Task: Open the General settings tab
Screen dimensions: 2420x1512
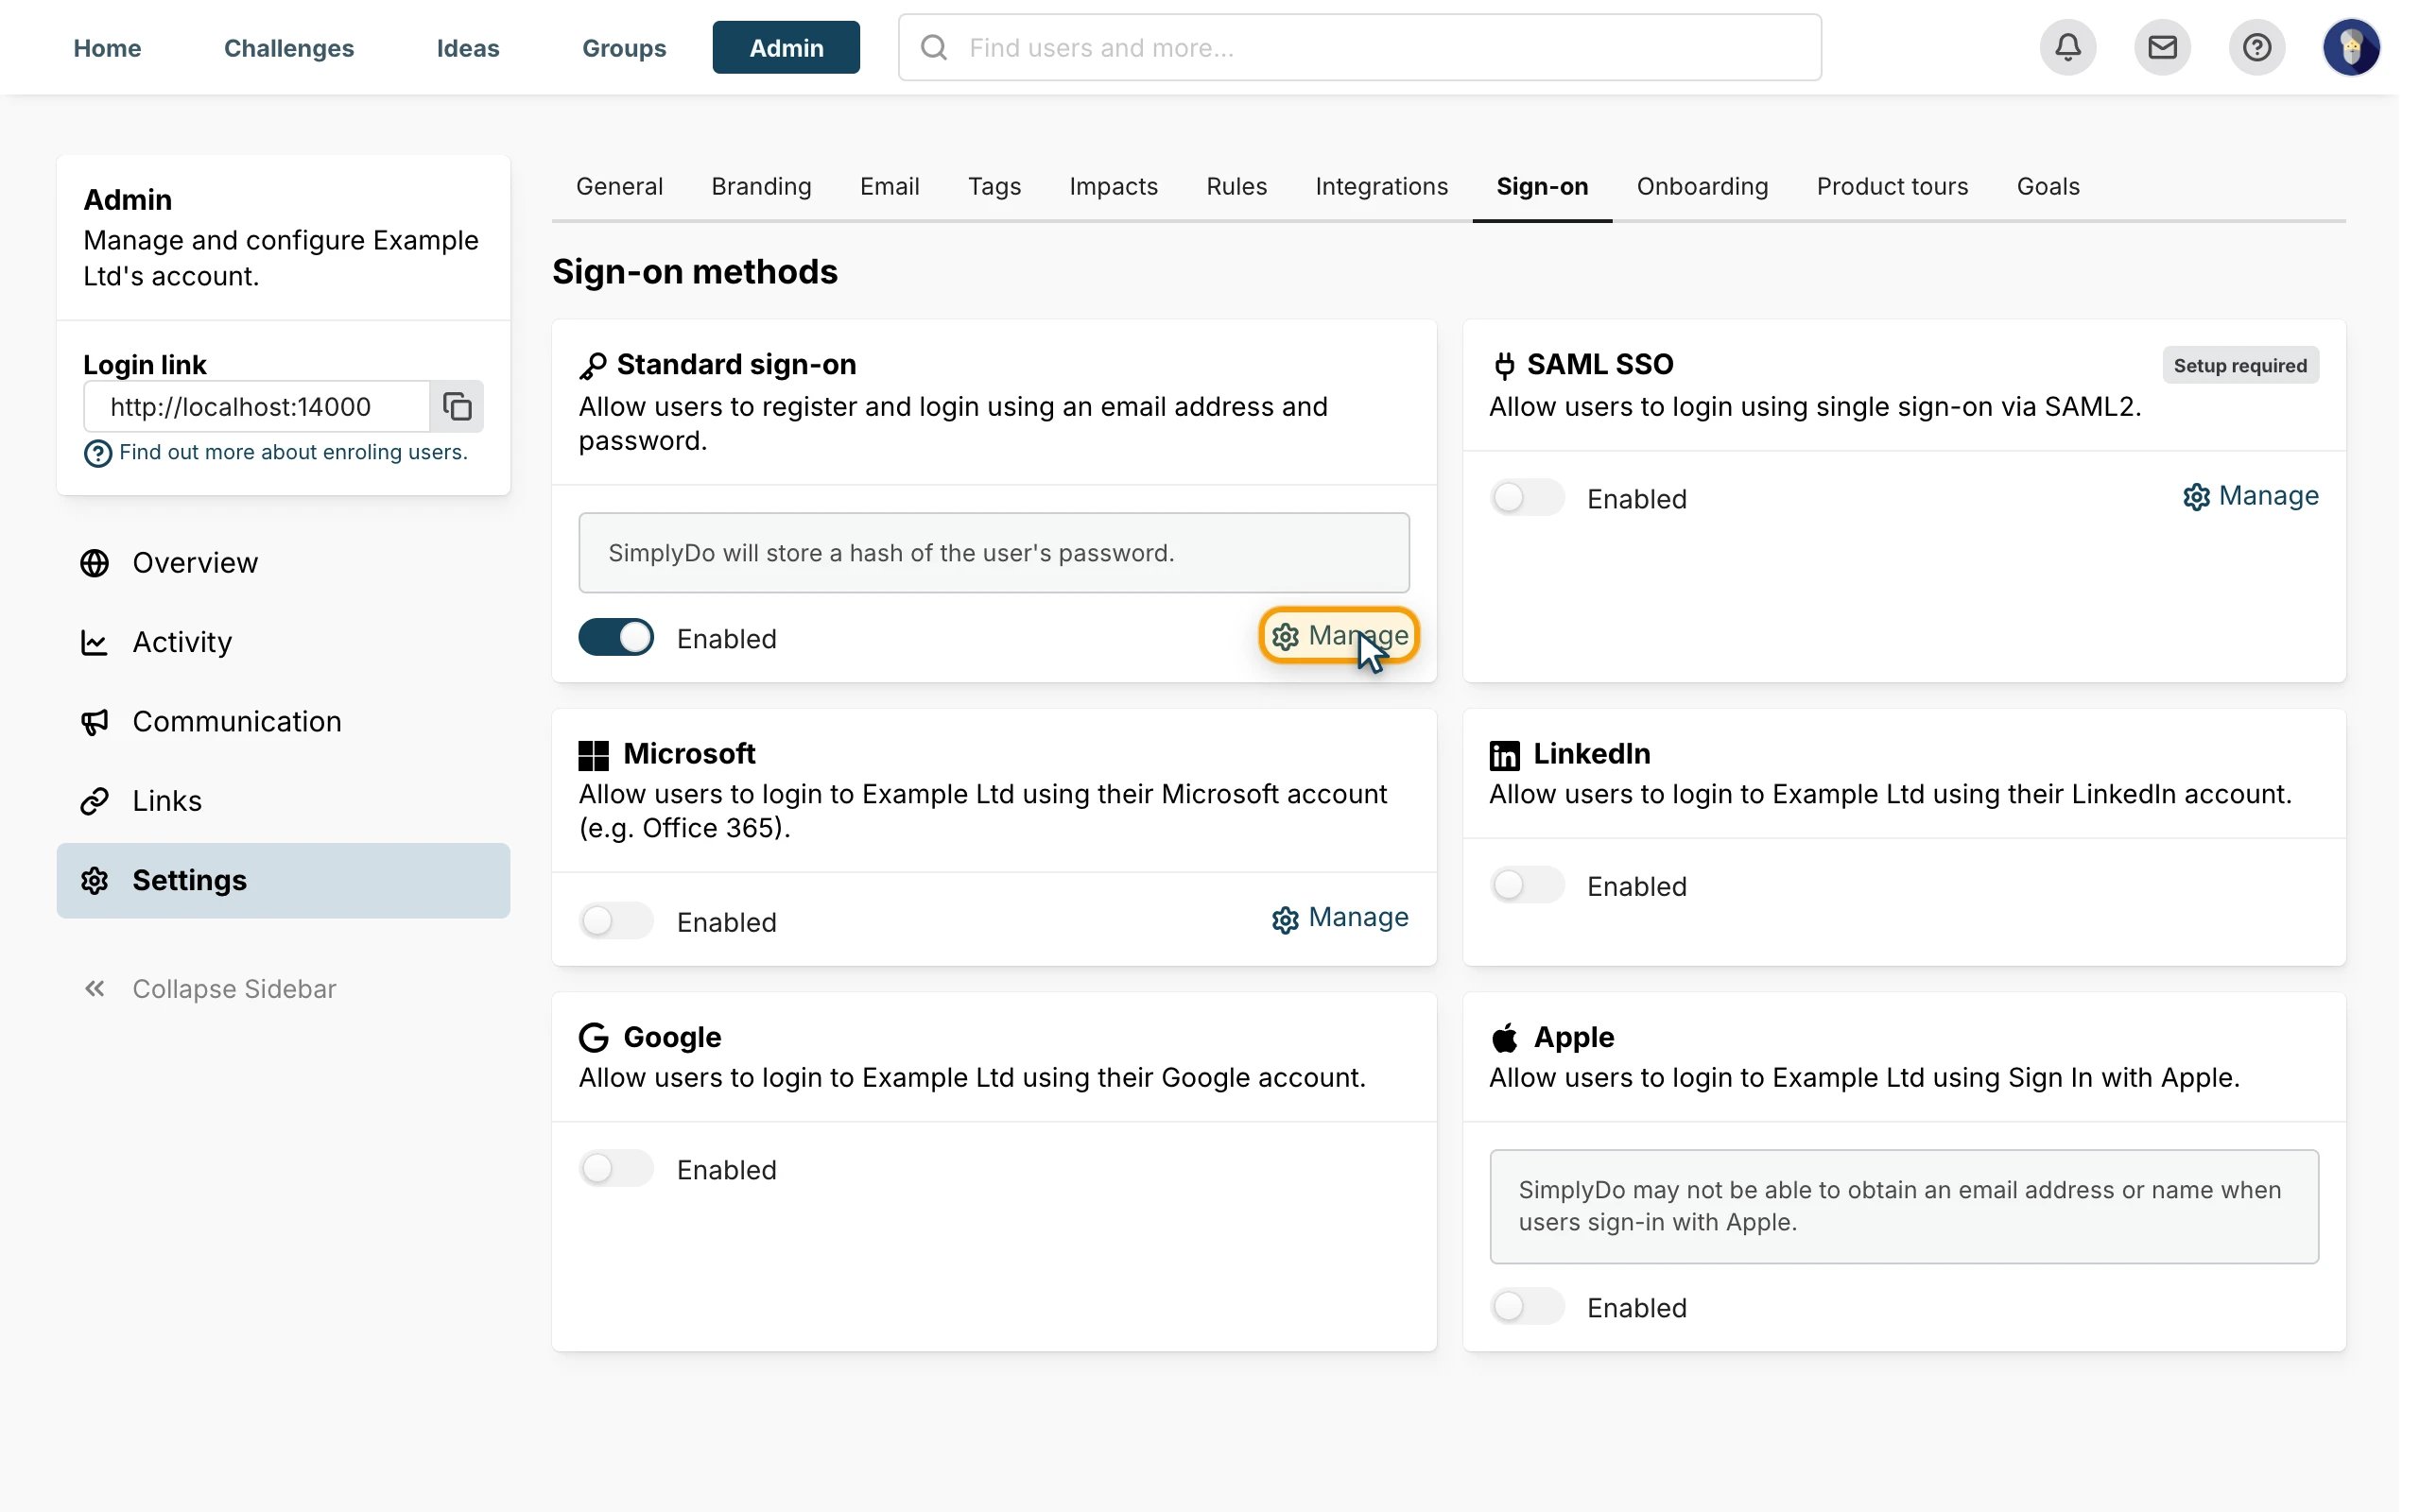Action: (x=619, y=186)
